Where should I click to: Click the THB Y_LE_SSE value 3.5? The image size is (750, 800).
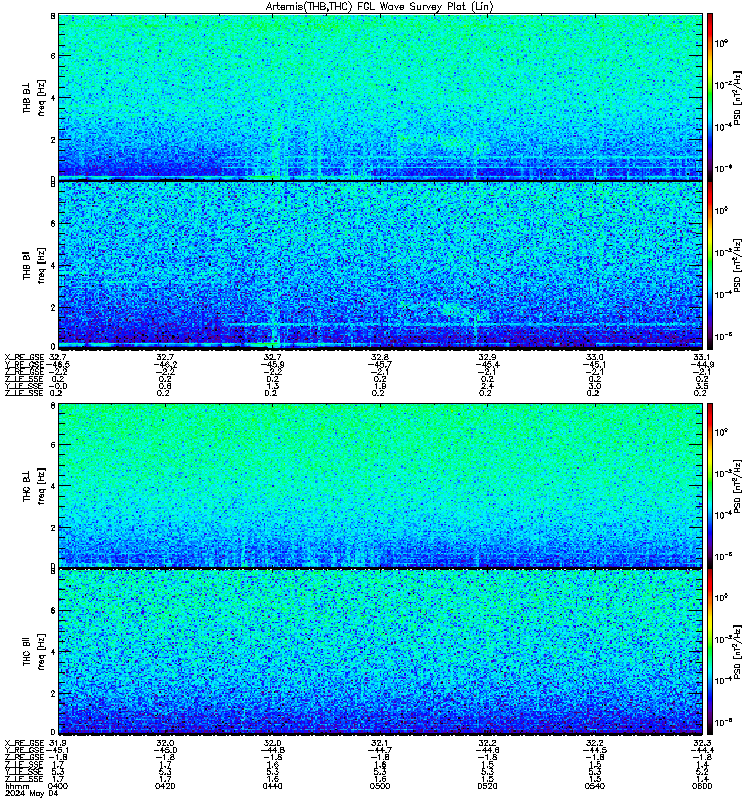click(702, 386)
